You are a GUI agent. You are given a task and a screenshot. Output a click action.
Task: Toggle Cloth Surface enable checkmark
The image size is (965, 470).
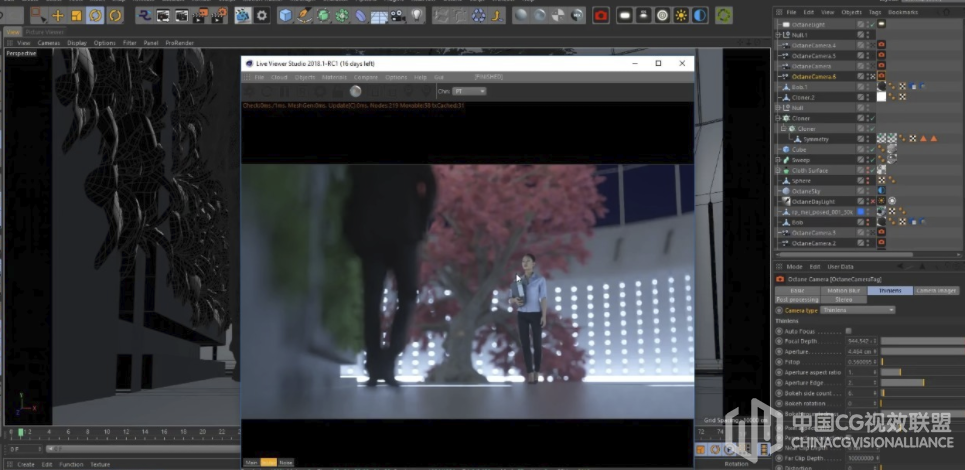873,170
